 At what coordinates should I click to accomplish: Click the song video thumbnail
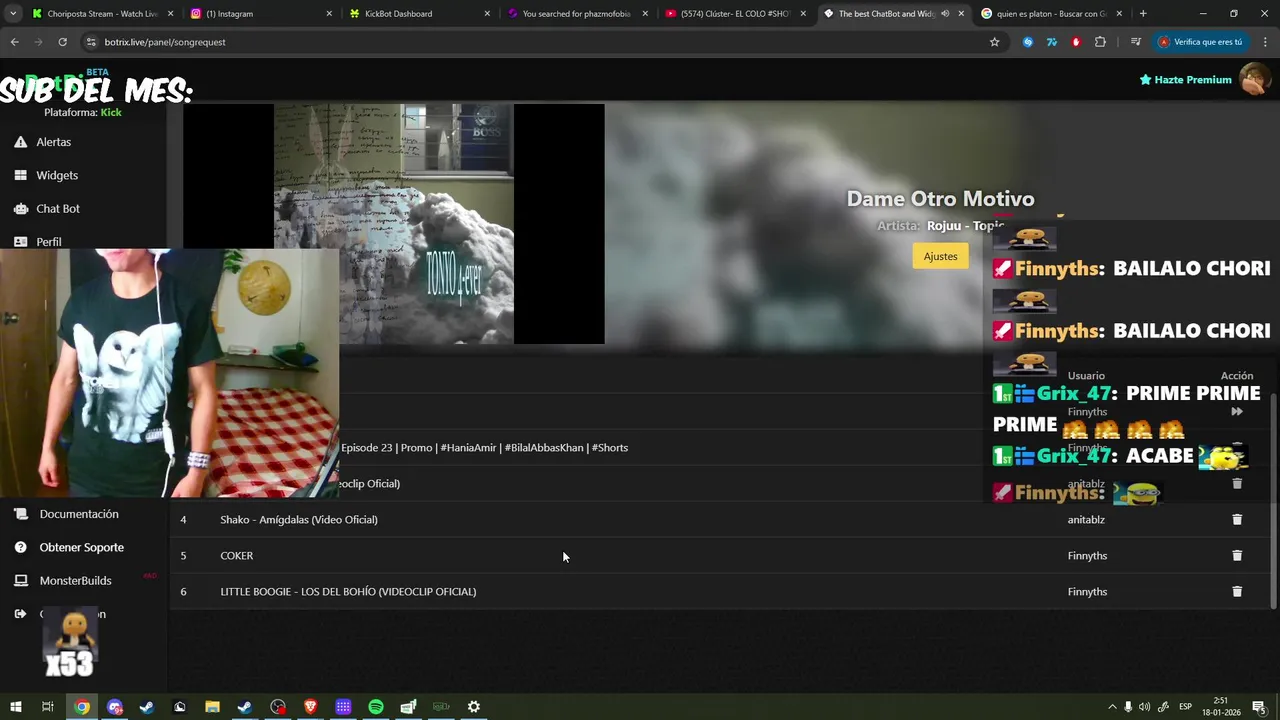[394, 224]
